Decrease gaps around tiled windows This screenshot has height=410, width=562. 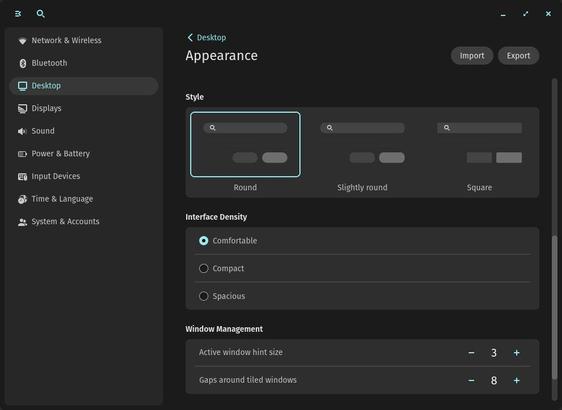point(471,380)
